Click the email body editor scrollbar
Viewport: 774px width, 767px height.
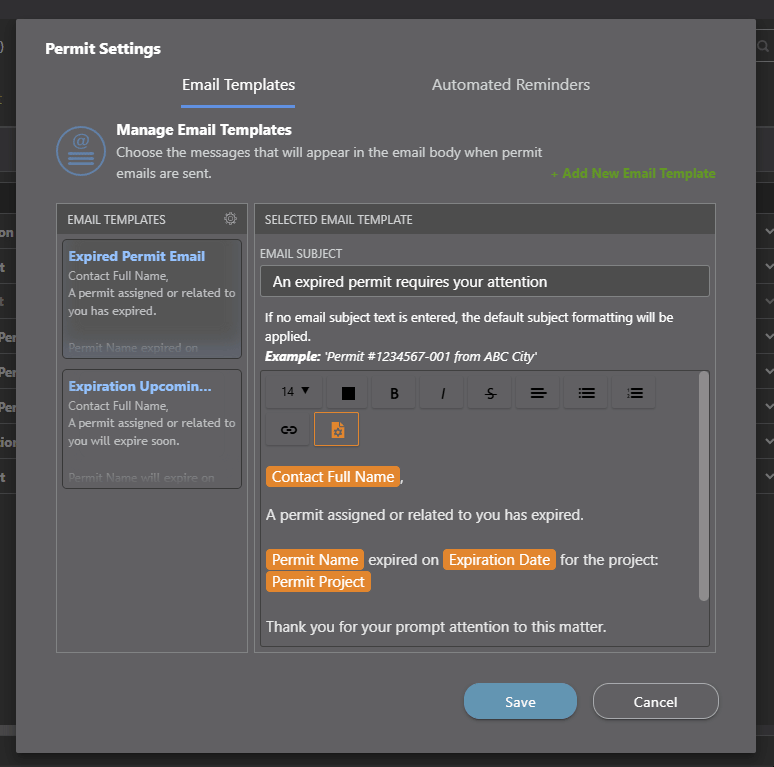point(704,486)
